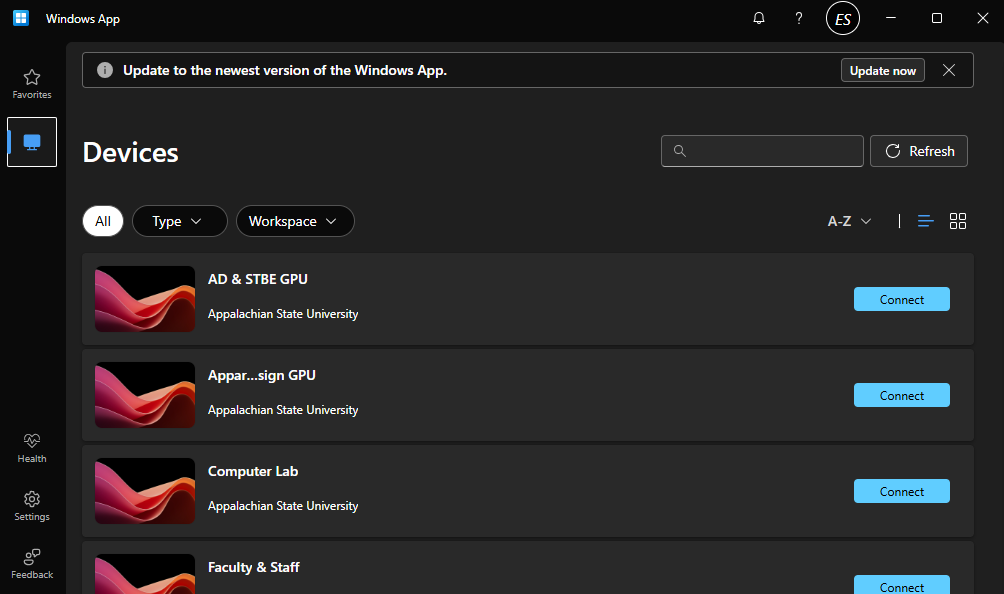
Task: Select the All filter pill
Action: (x=103, y=221)
